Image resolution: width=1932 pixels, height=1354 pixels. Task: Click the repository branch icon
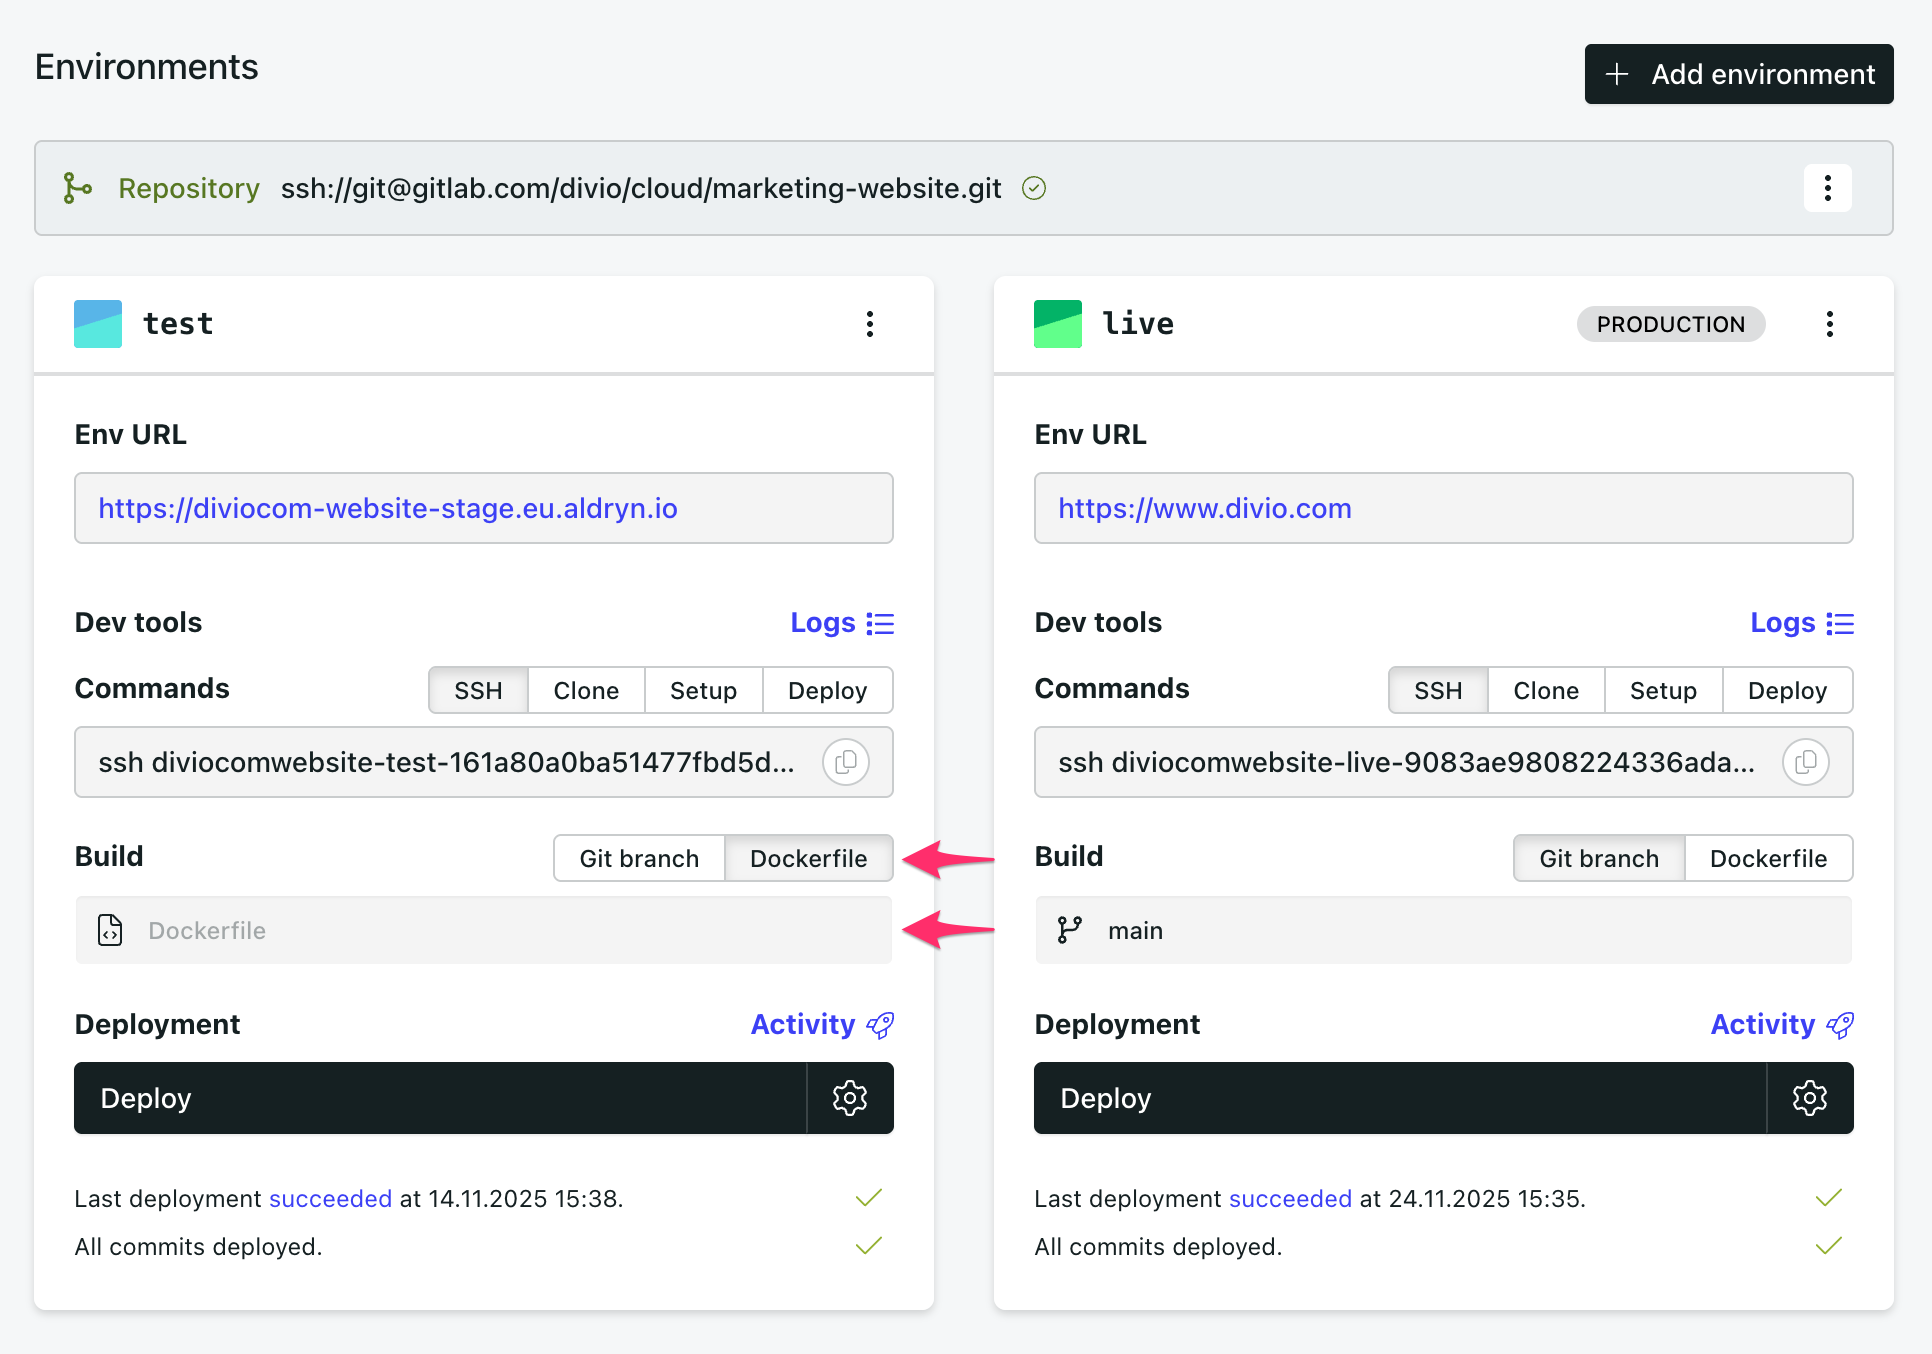(77, 188)
